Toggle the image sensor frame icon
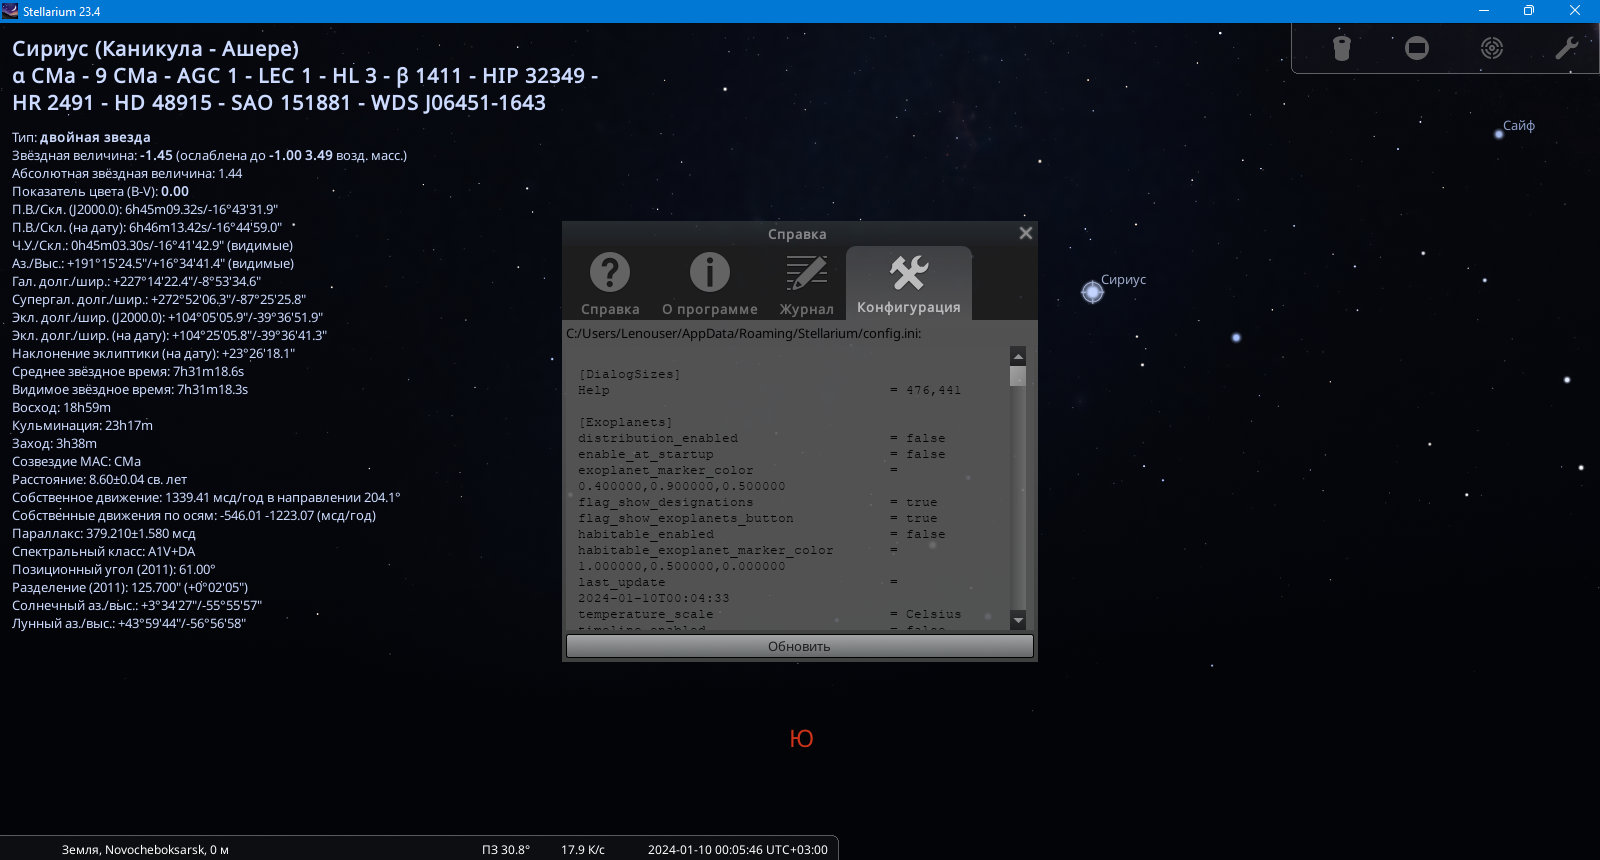 (x=1417, y=48)
